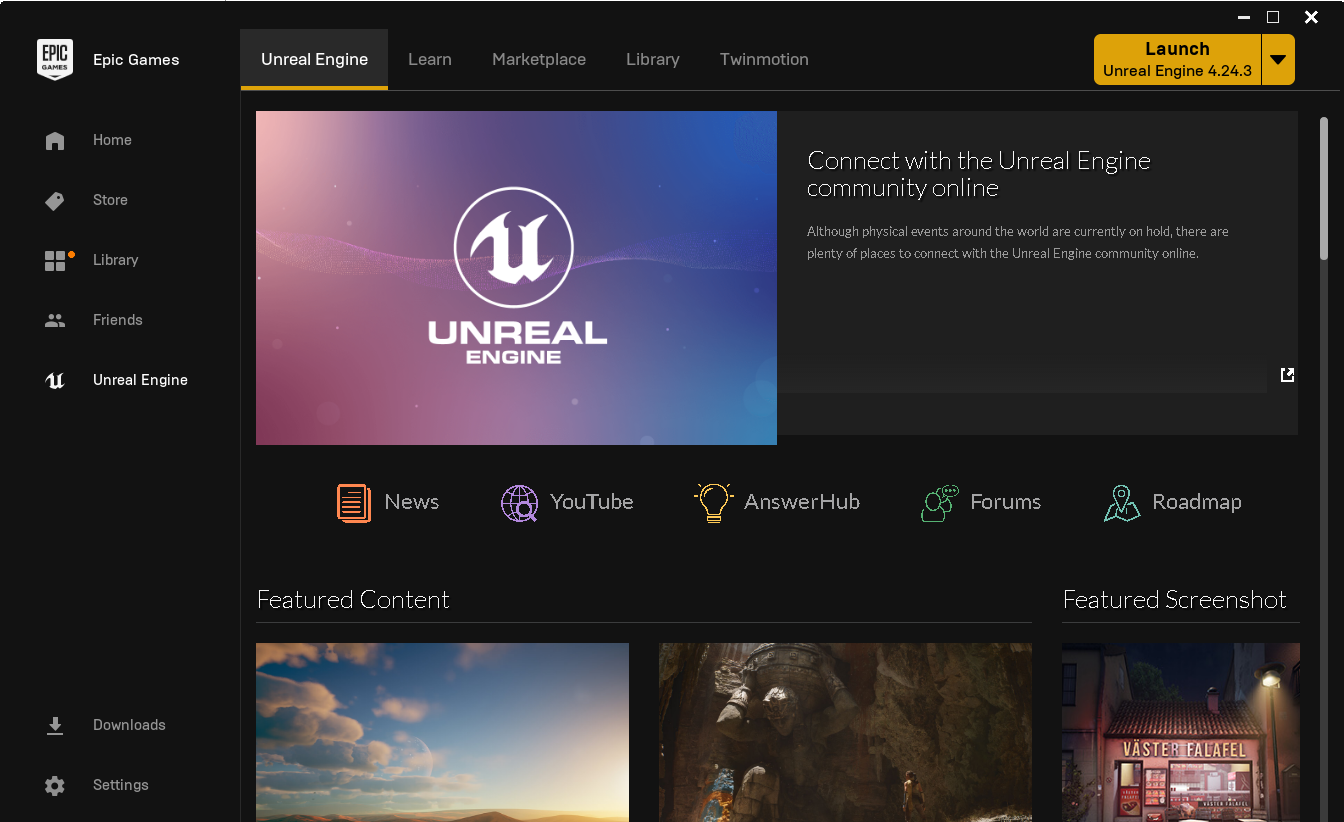1344x822 pixels.
Task: Click the News document icon
Action: pos(354,503)
